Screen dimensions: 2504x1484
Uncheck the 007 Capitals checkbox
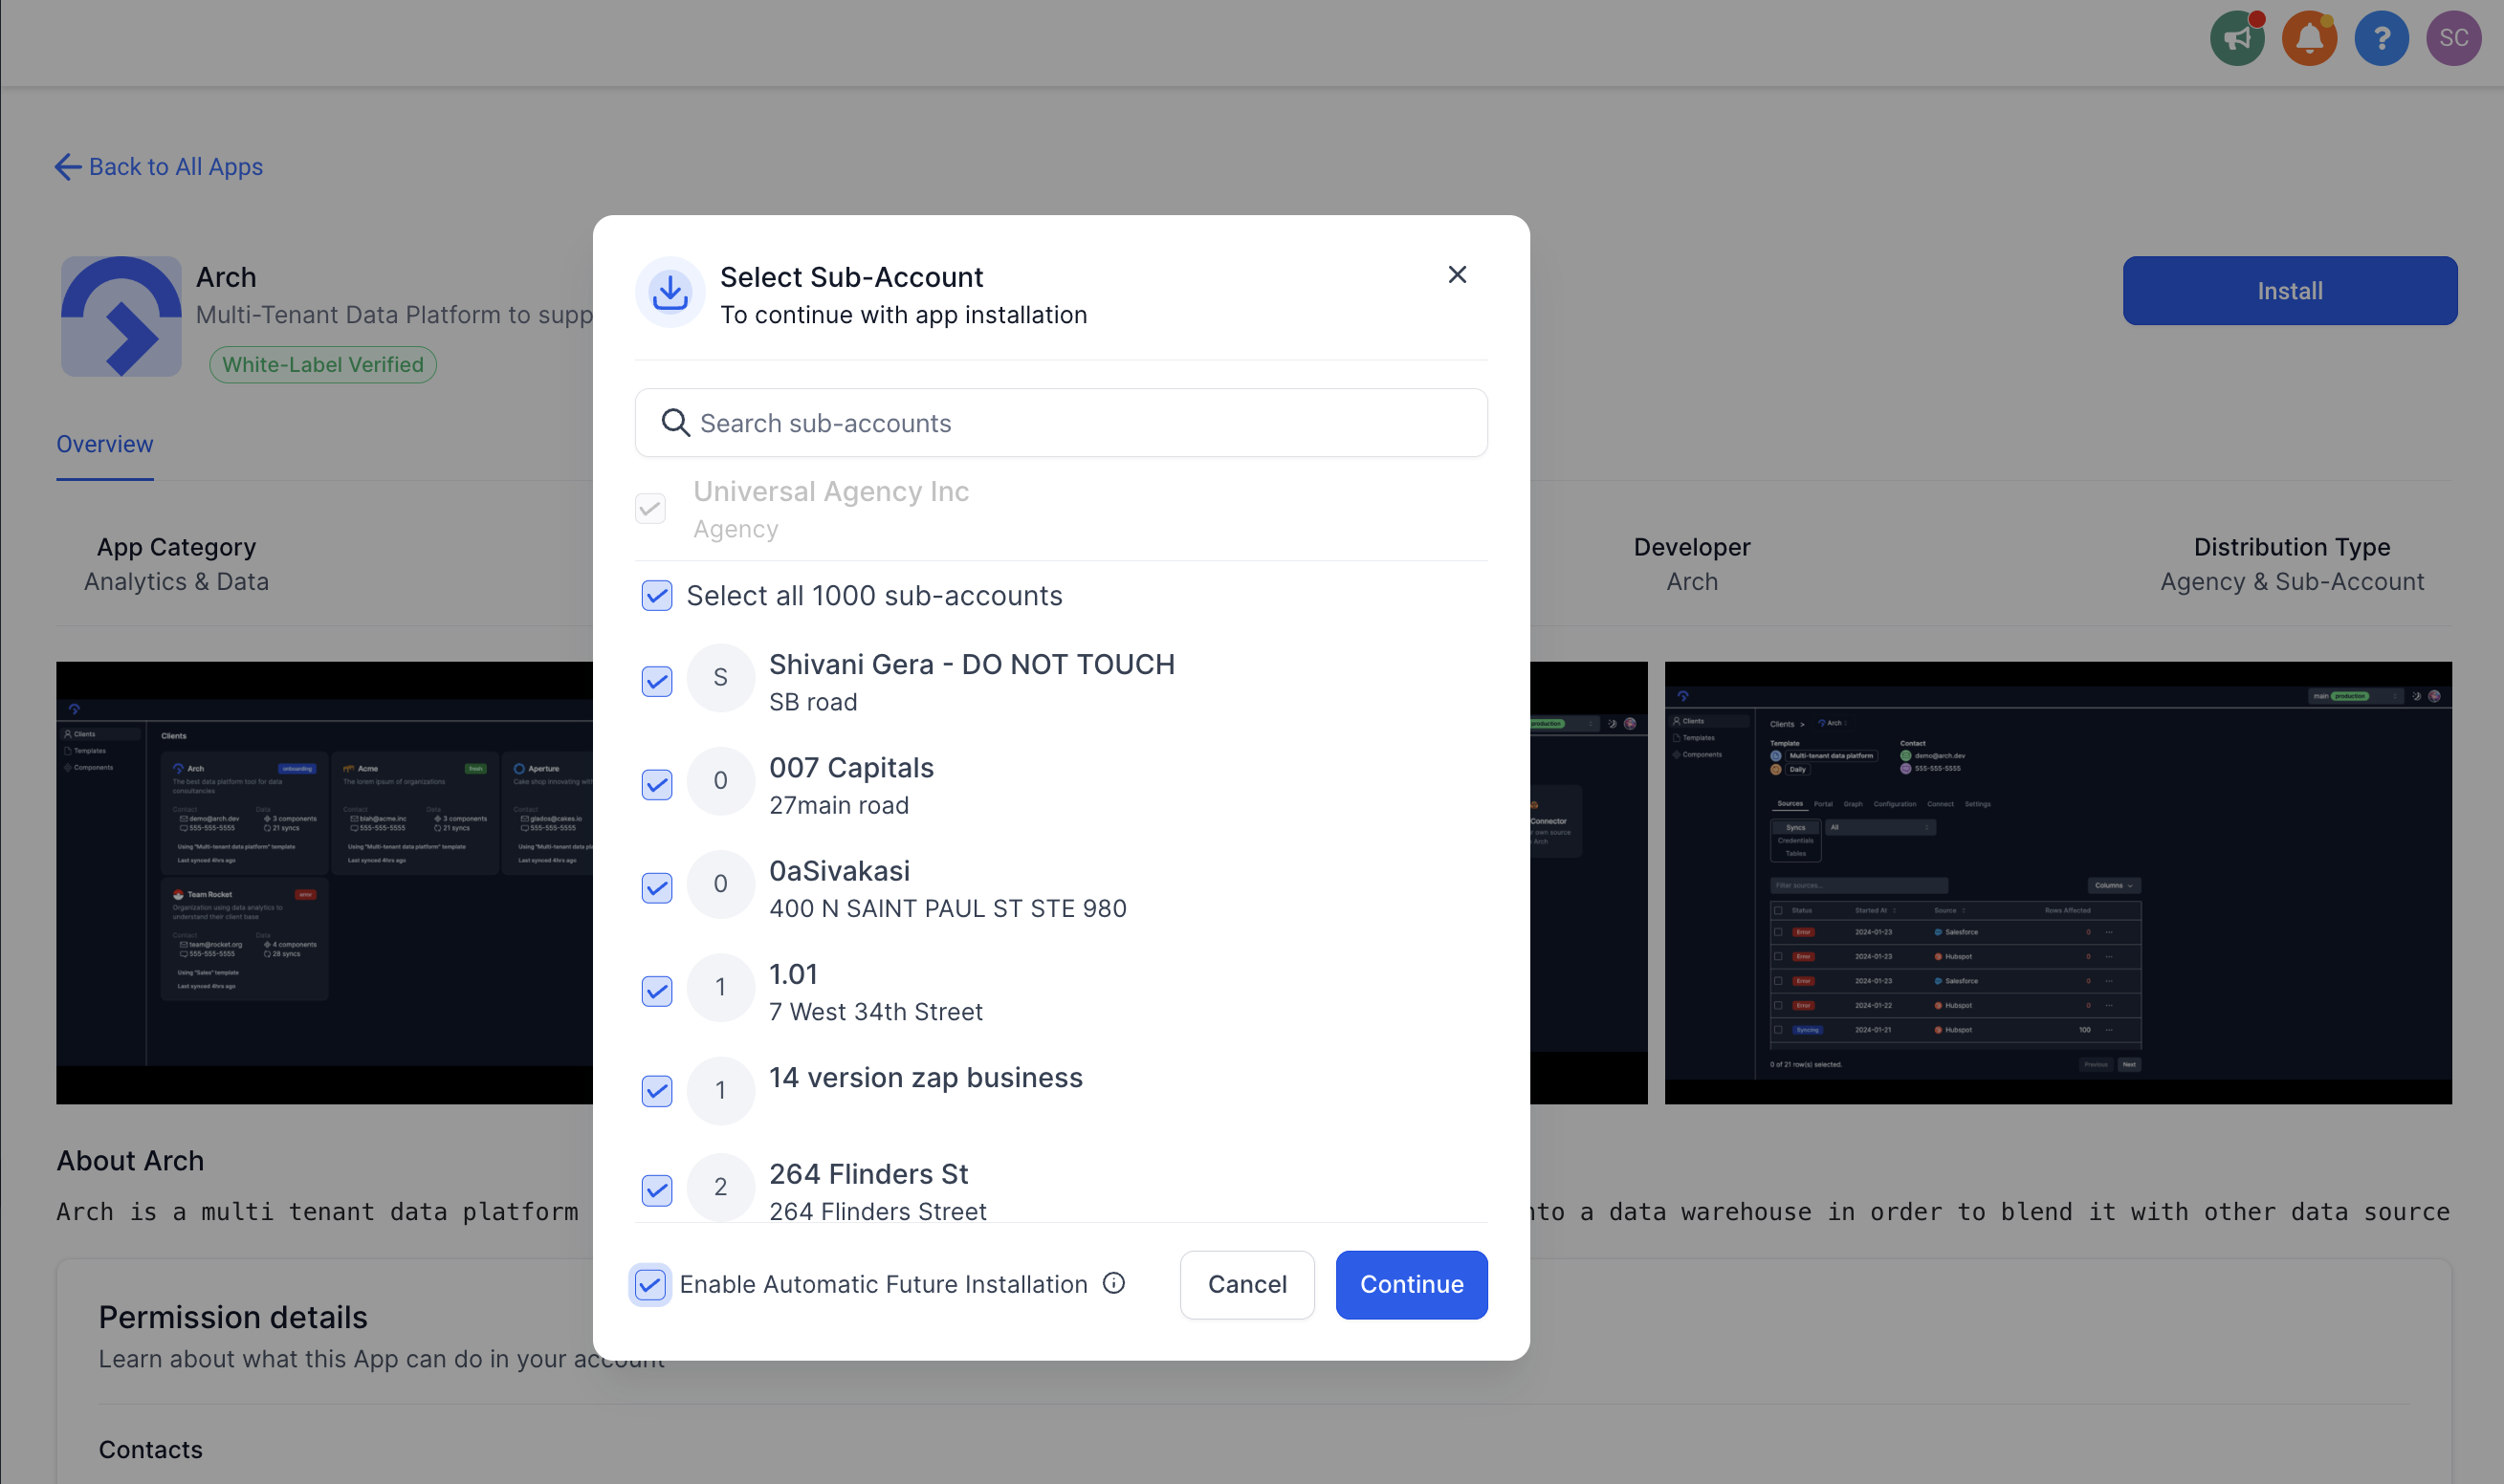click(657, 785)
